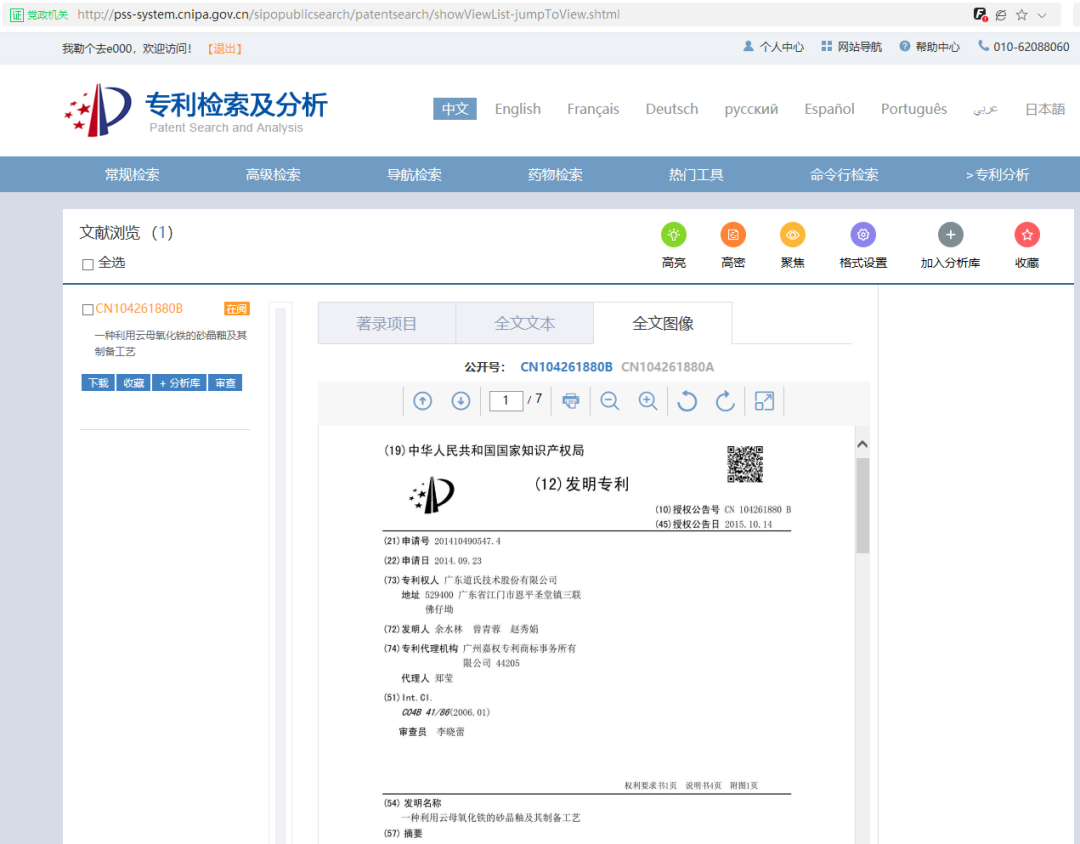This screenshot has width=1080, height=844.
Task: Select the checkbox for patent CN104261880B
Action: pyautogui.click(x=87, y=309)
